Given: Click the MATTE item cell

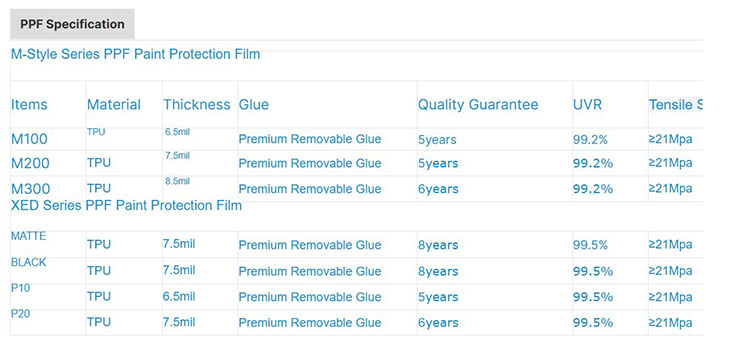Looking at the screenshot, I should (29, 236).
